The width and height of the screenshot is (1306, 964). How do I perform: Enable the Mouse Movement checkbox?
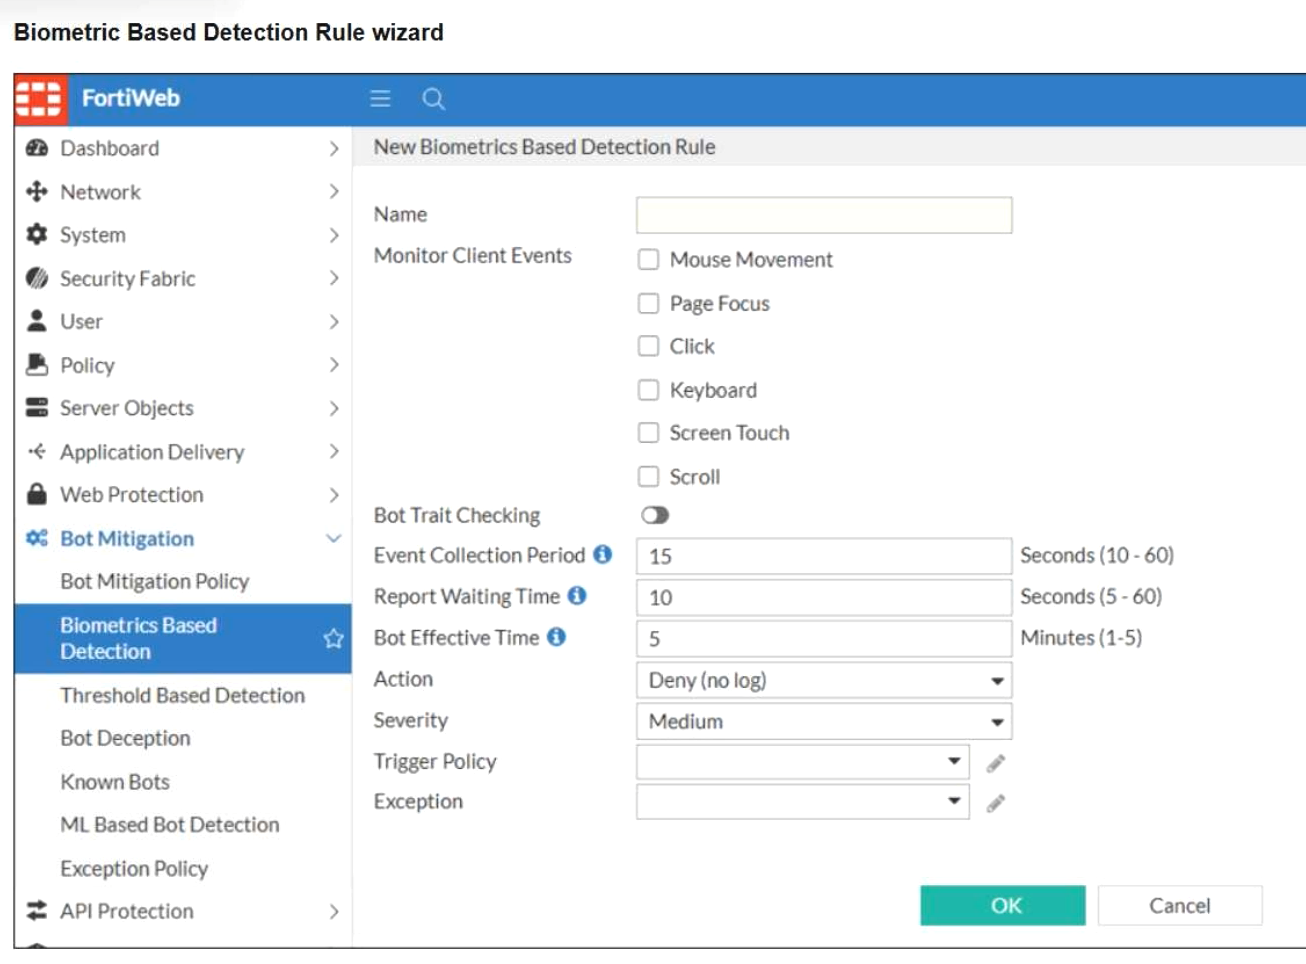649,260
